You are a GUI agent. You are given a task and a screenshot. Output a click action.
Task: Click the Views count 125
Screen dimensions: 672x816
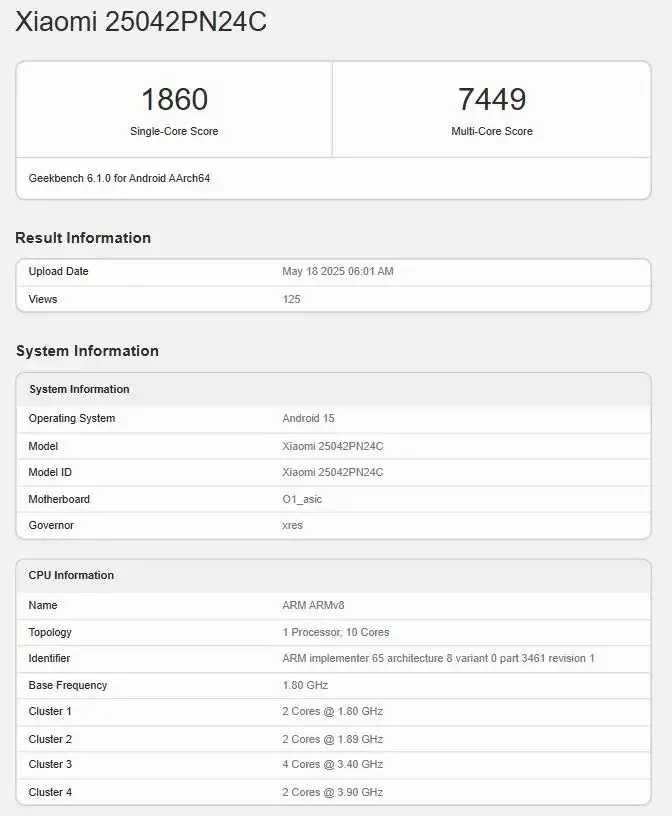coord(291,299)
